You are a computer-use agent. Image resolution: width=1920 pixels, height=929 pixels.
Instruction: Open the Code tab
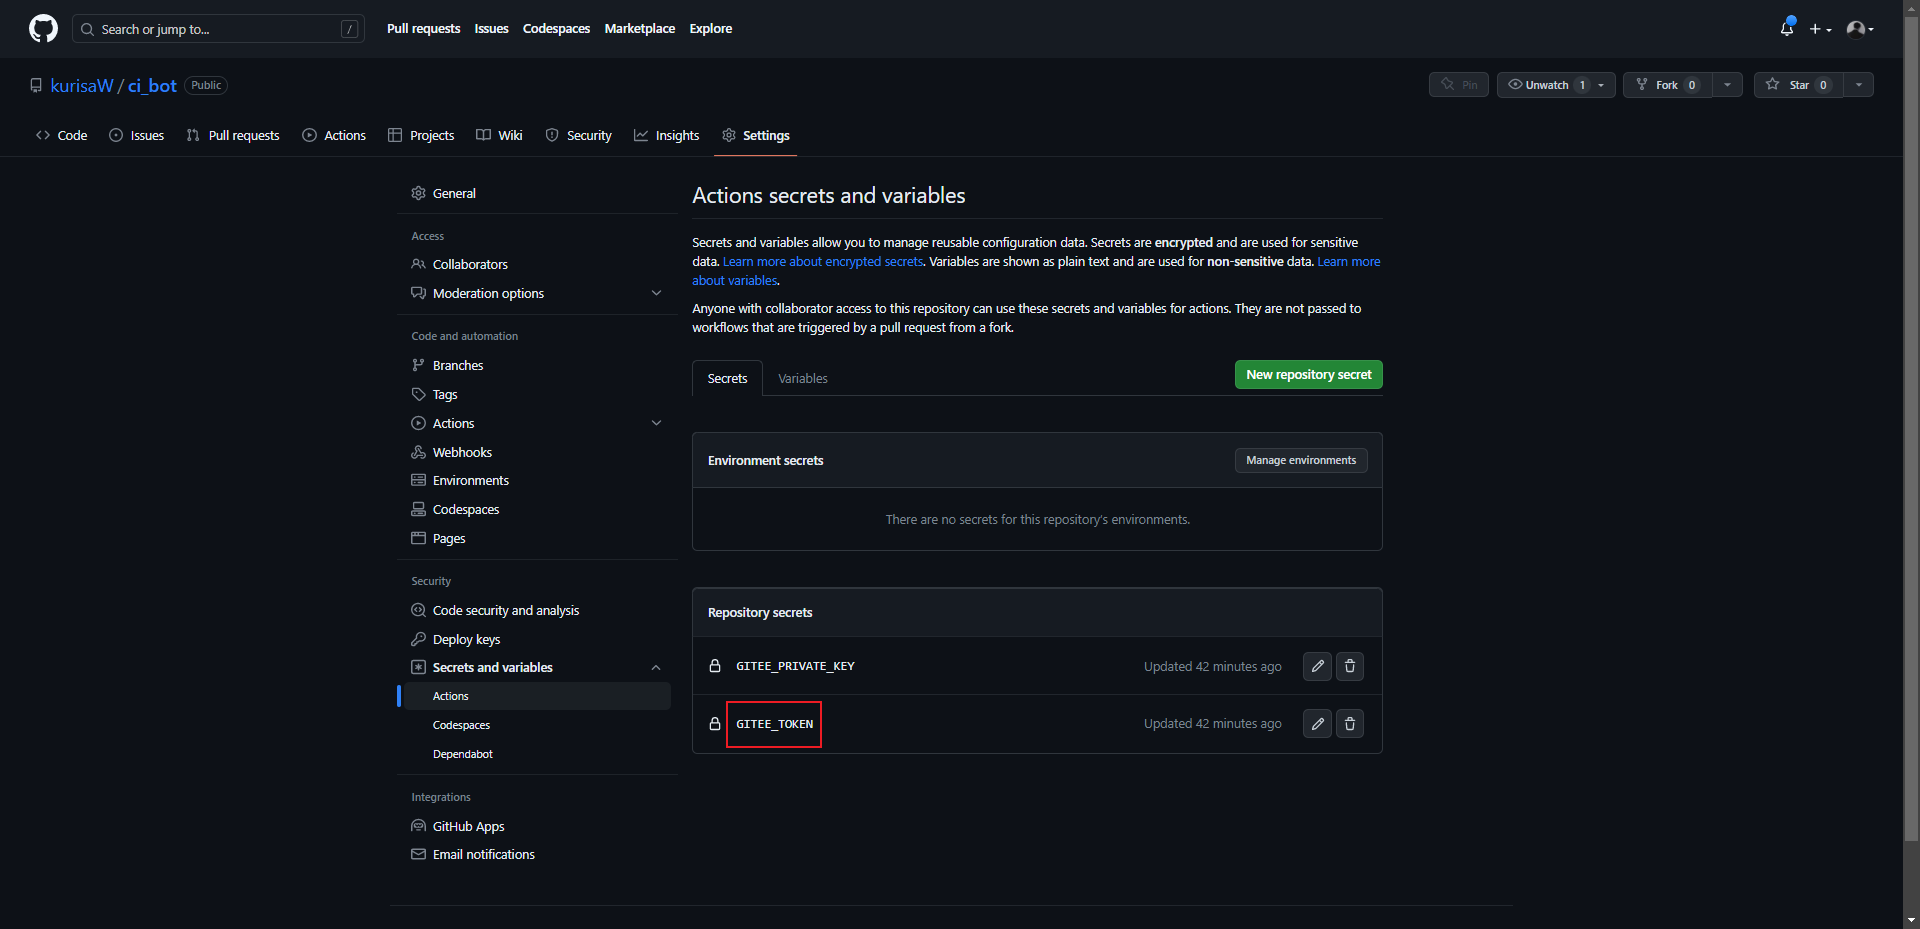[61, 136]
